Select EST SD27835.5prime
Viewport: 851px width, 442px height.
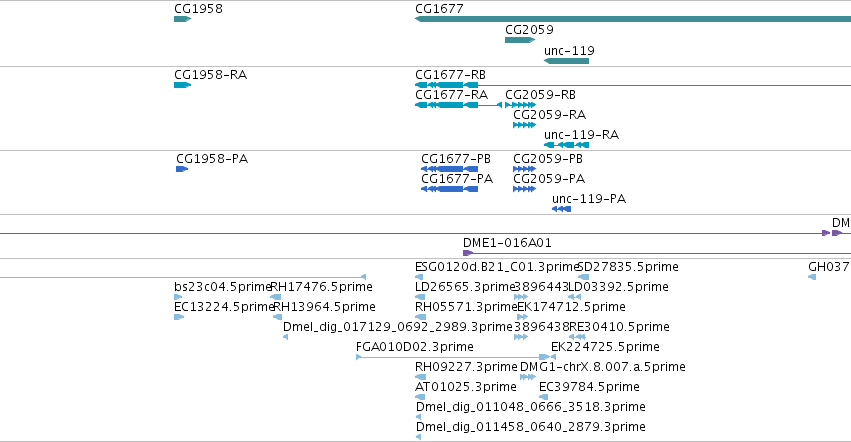pyautogui.click(x=628, y=267)
